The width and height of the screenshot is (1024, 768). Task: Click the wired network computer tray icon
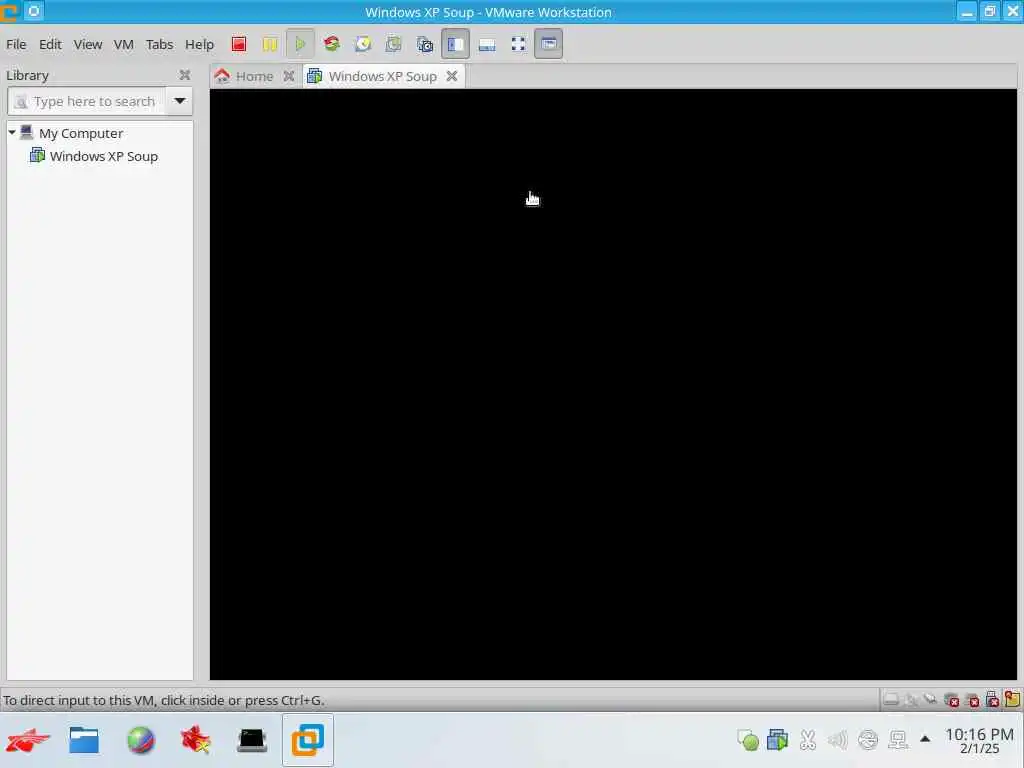pos(898,740)
